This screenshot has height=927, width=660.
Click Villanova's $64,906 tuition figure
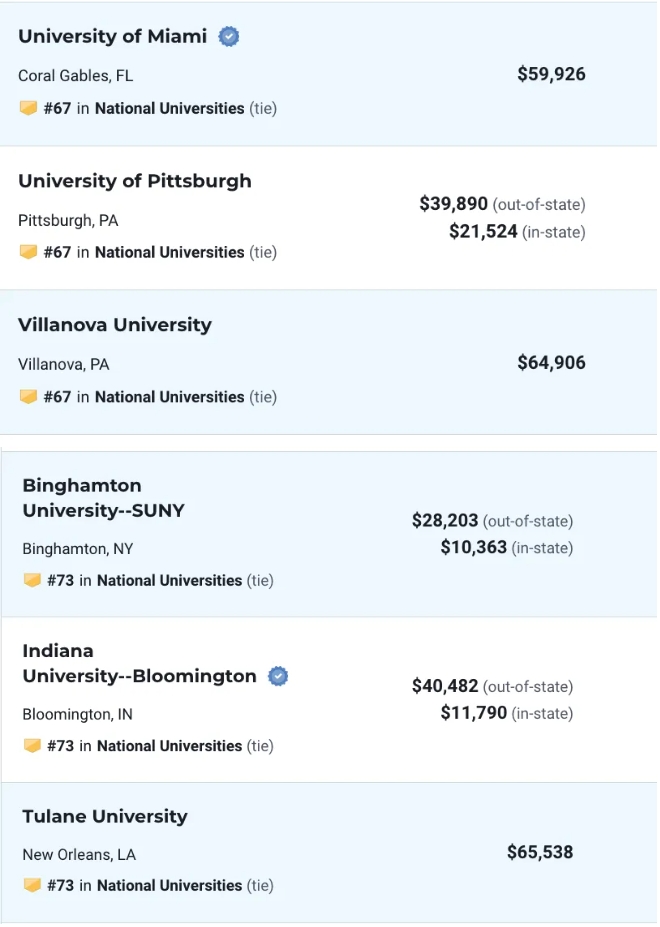click(551, 363)
